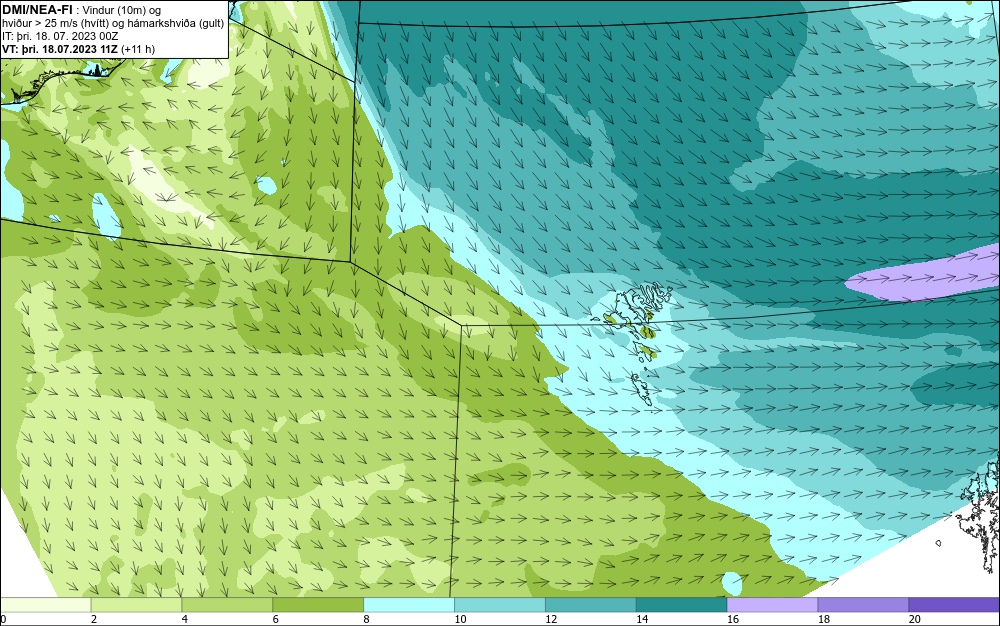
Task: Click the 'VT: þri. 18.07.2023 11Z' text
Action: point(60,49)
